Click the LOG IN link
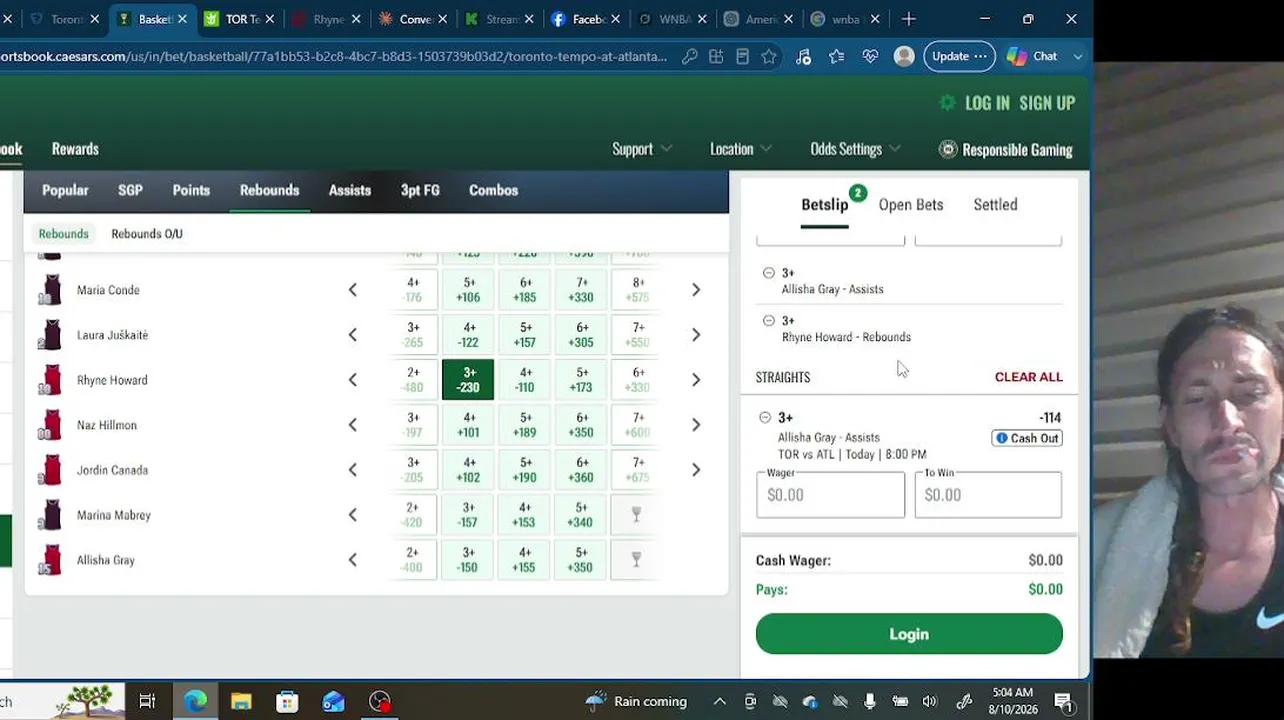Image resolution: width=1284 pixels, height=720 pixels. (x=987, y=103)
